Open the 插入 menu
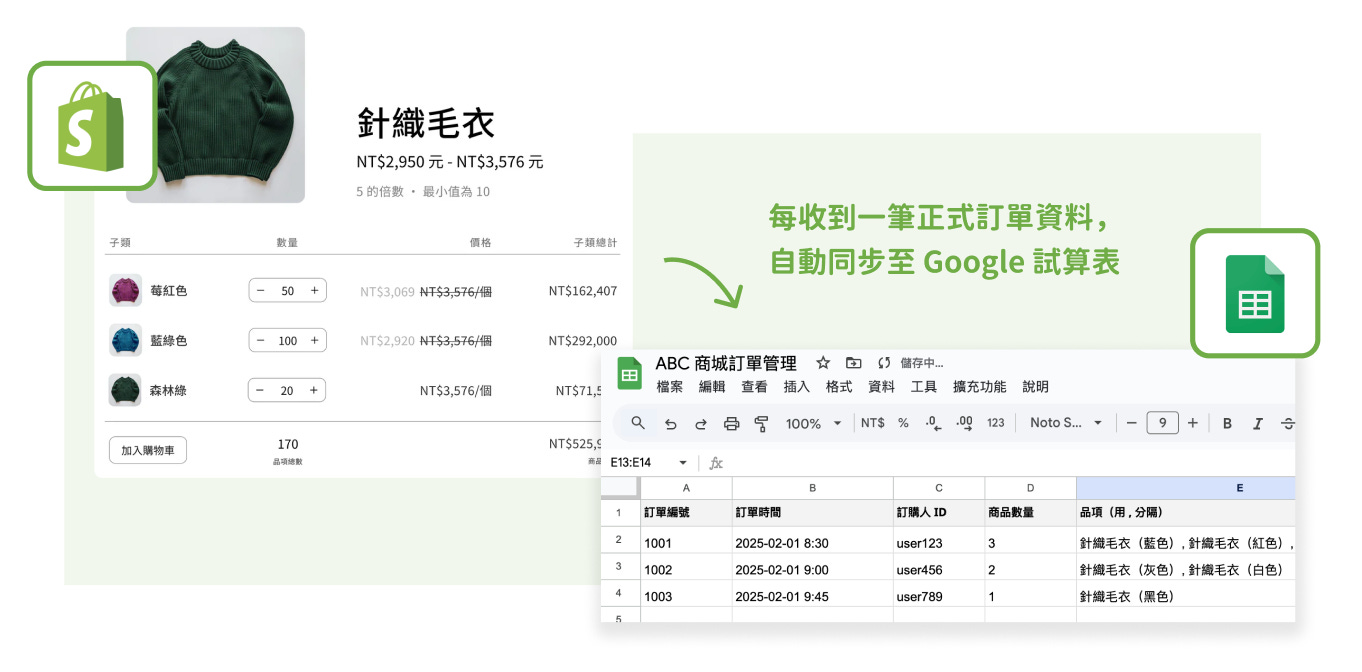1362x672 pixels. point(796,386)
